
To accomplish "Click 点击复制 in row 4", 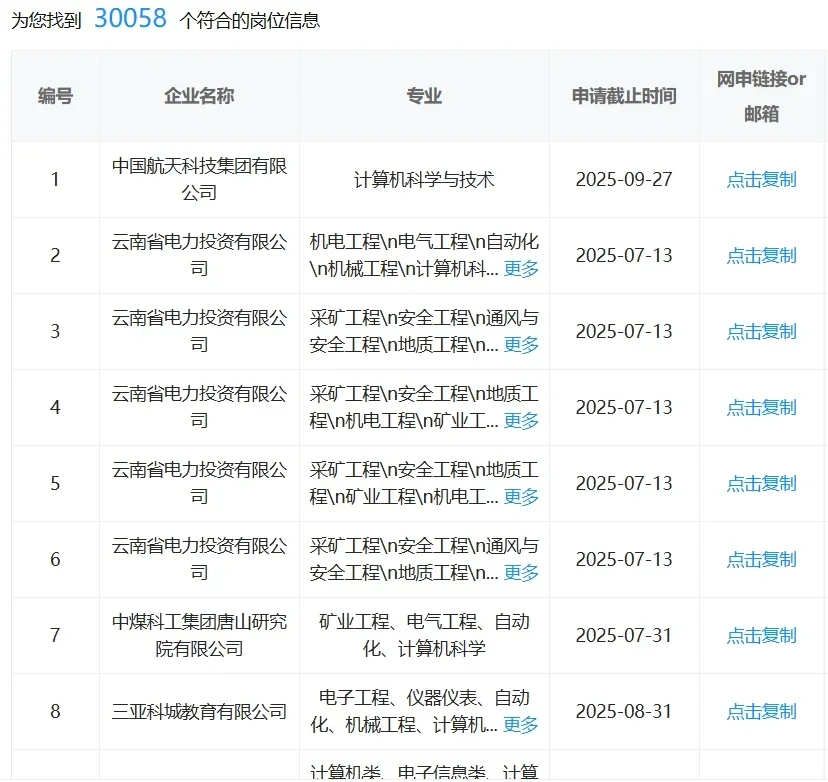I will coord(761,408).
